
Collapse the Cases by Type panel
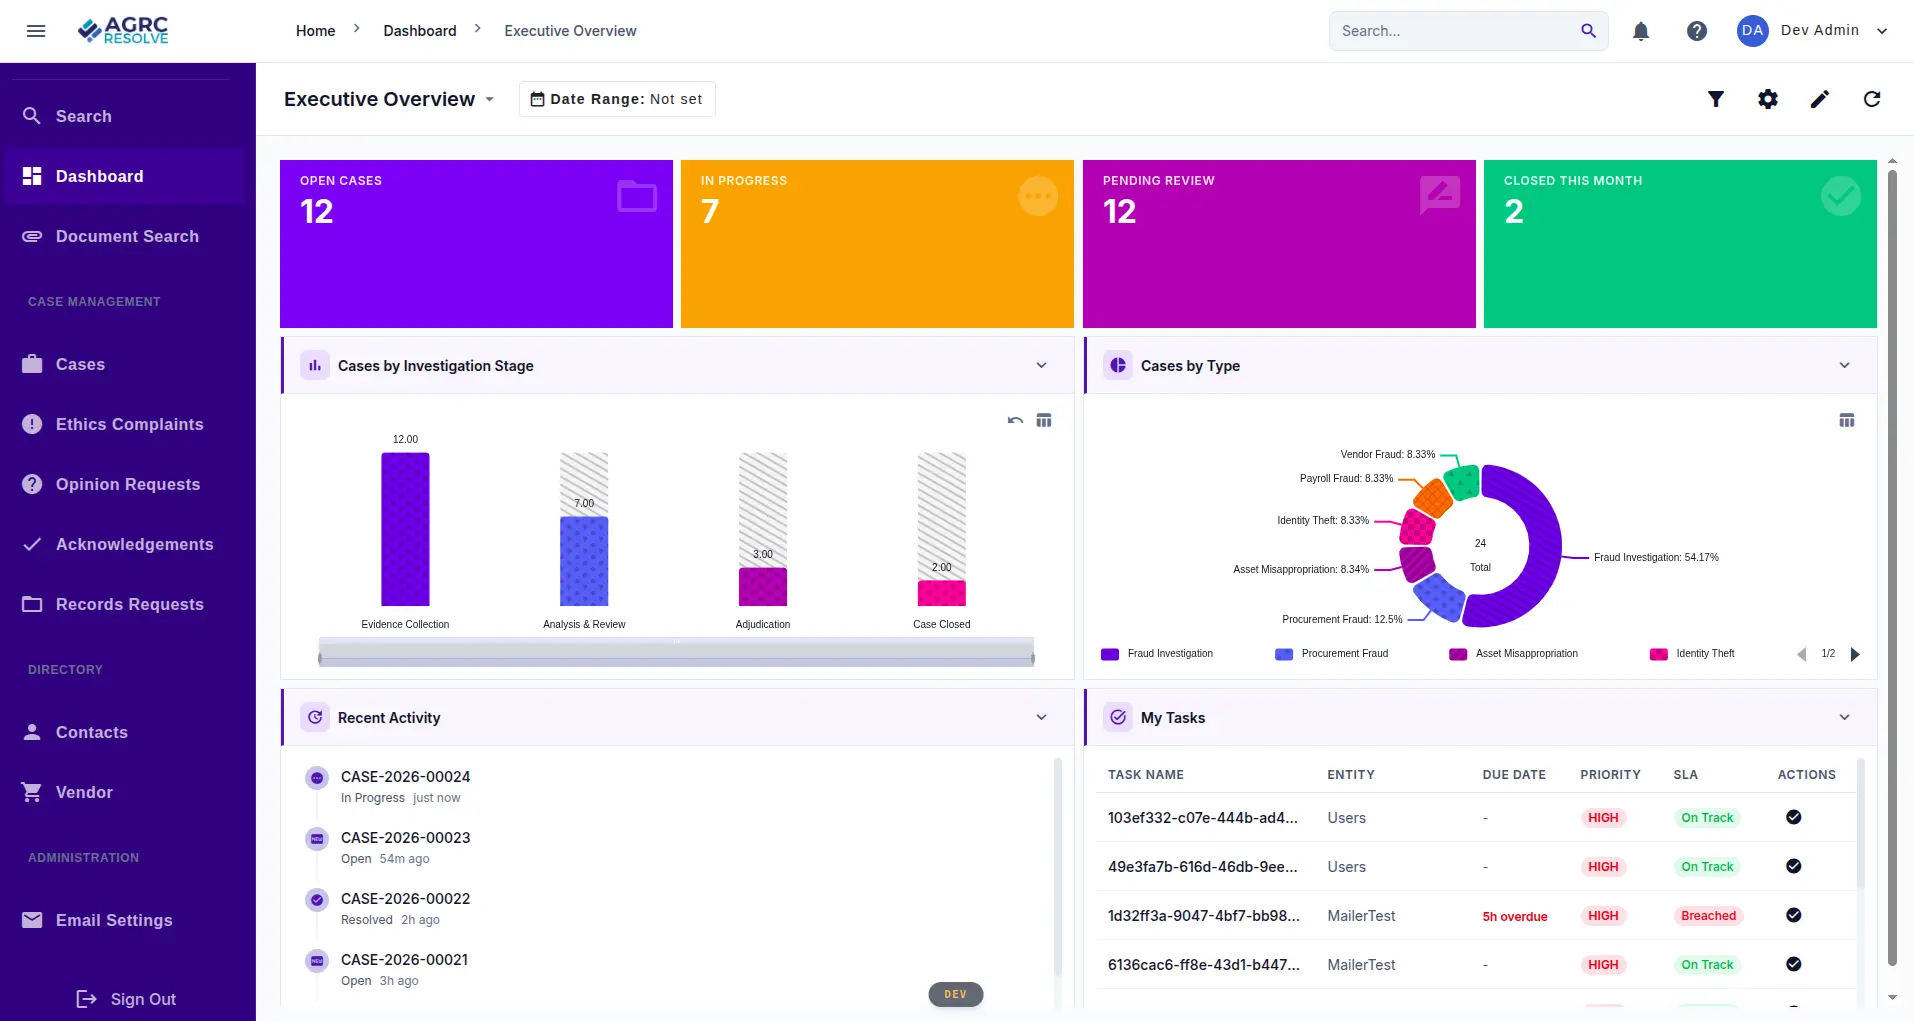point(1845,366)
